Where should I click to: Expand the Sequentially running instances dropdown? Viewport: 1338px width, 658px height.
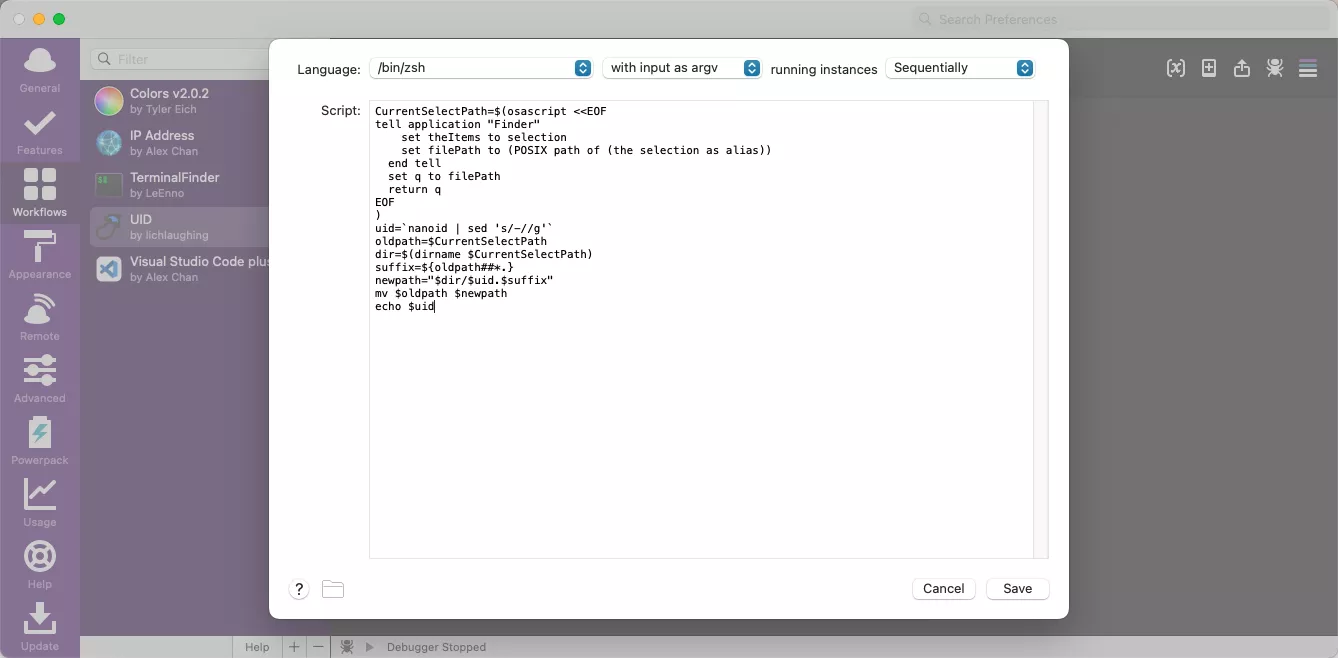(960, 68)
